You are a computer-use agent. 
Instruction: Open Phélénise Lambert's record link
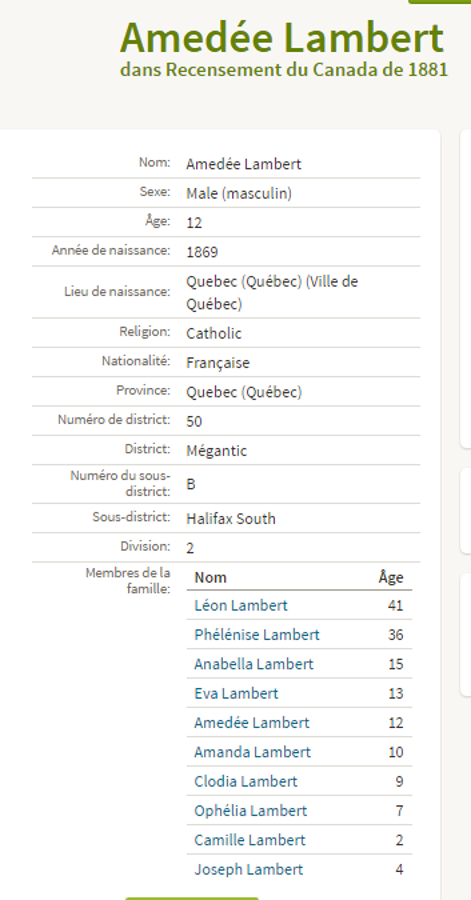click(257, 635)
